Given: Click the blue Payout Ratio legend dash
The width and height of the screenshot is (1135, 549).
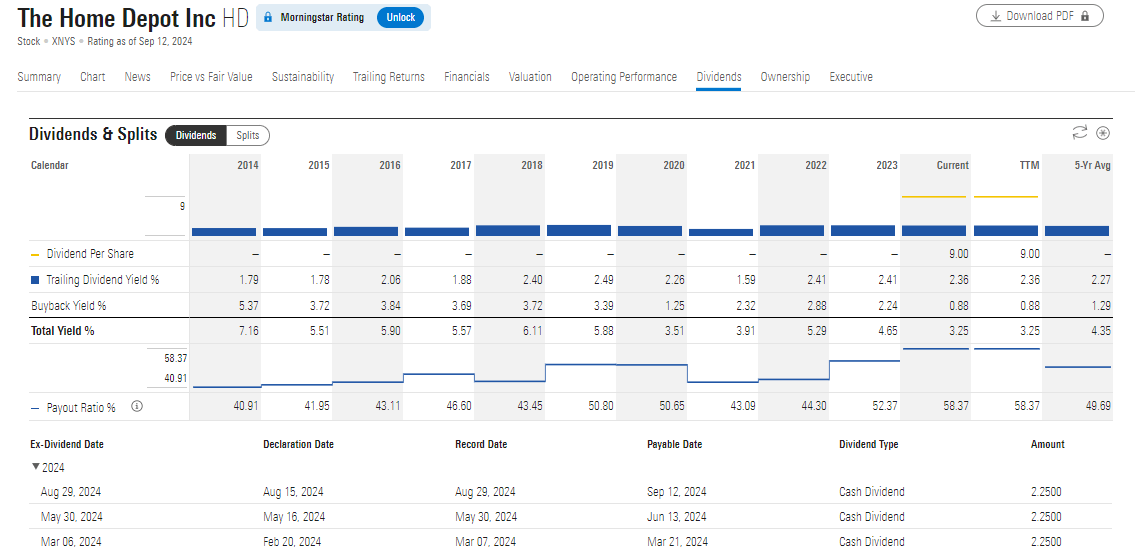Looking at the screenshot, I should click(35, 408).
